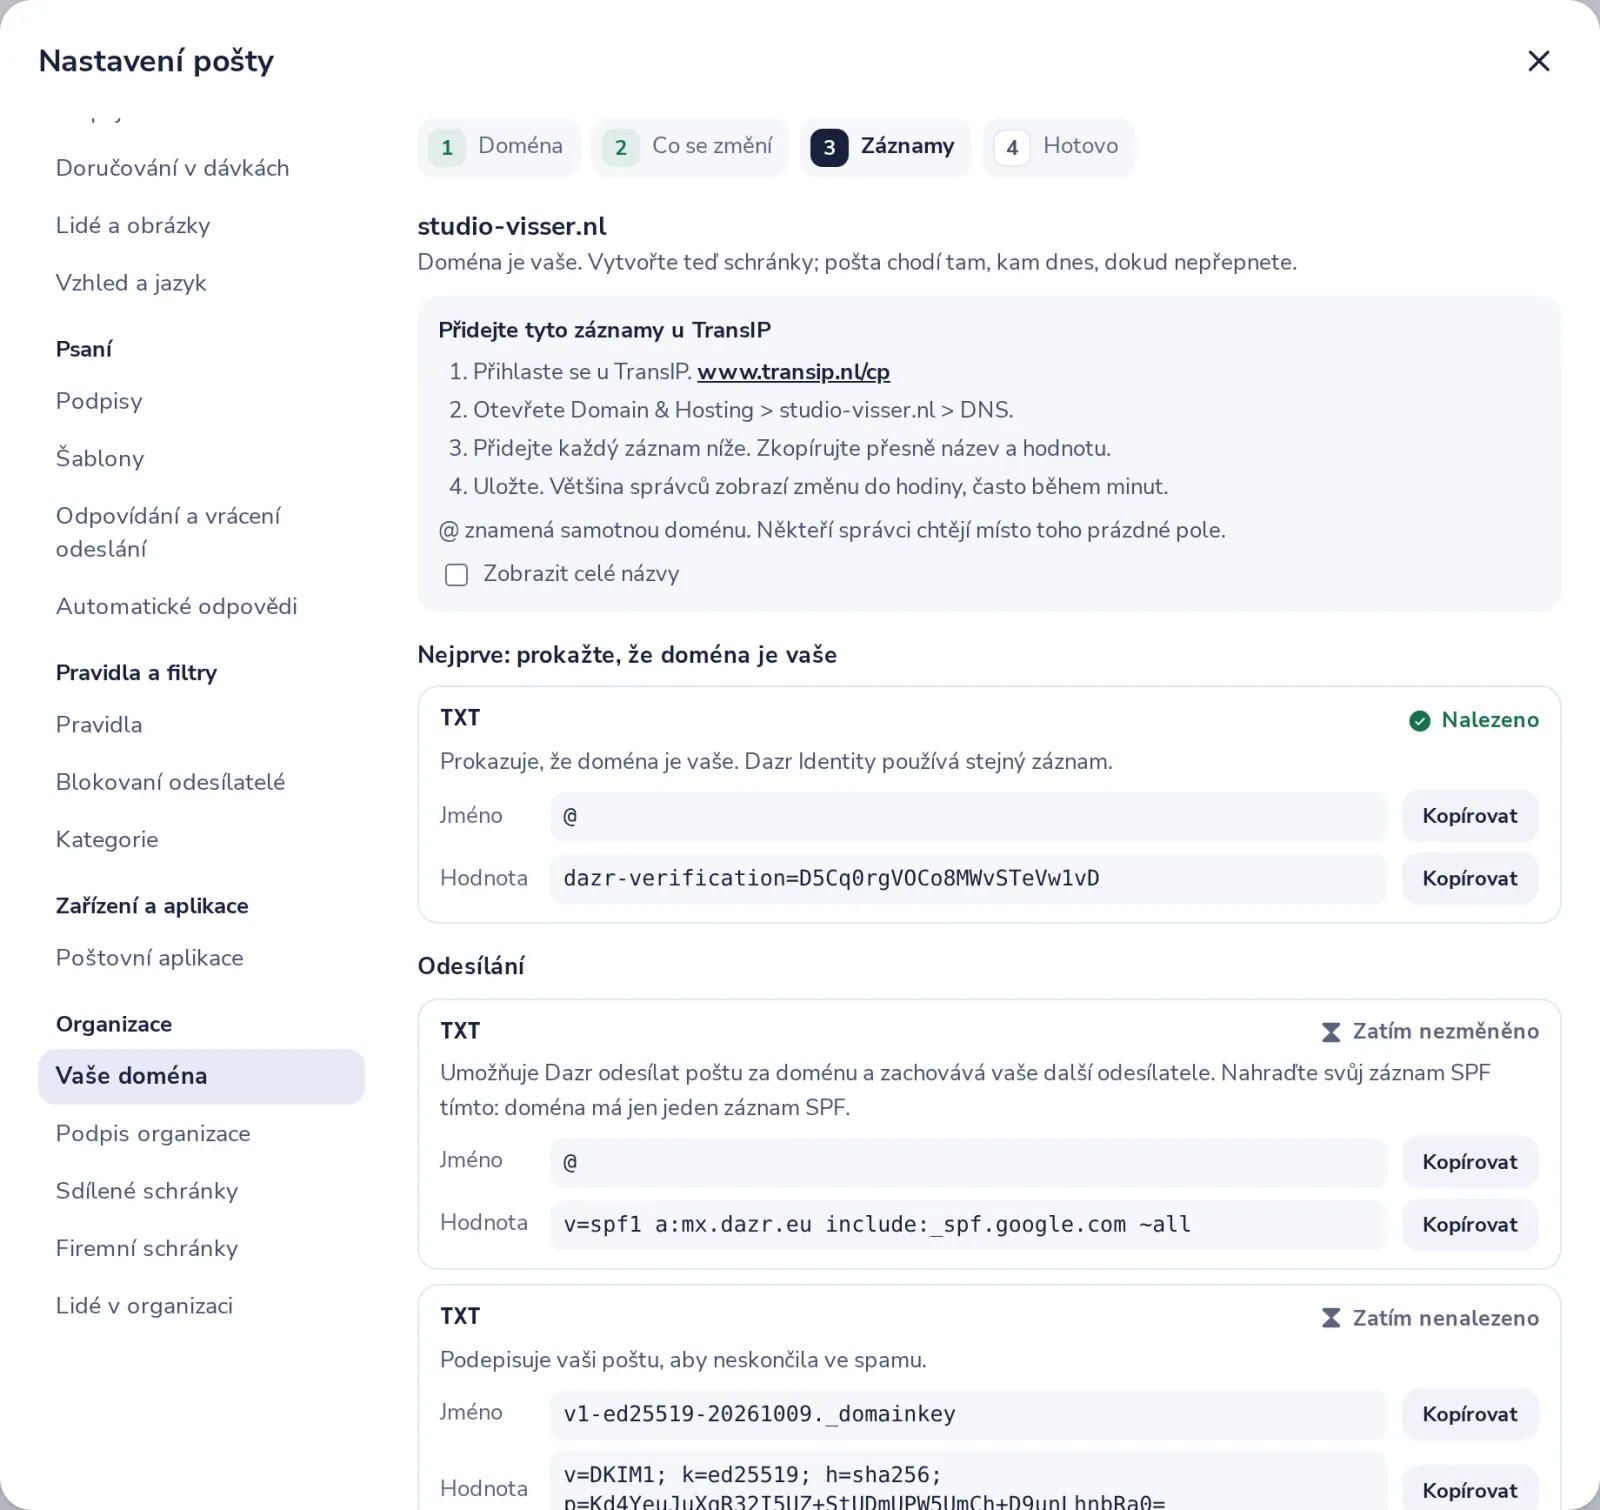Click the step 4 number badge for Hotovo

pos(1012,148)
